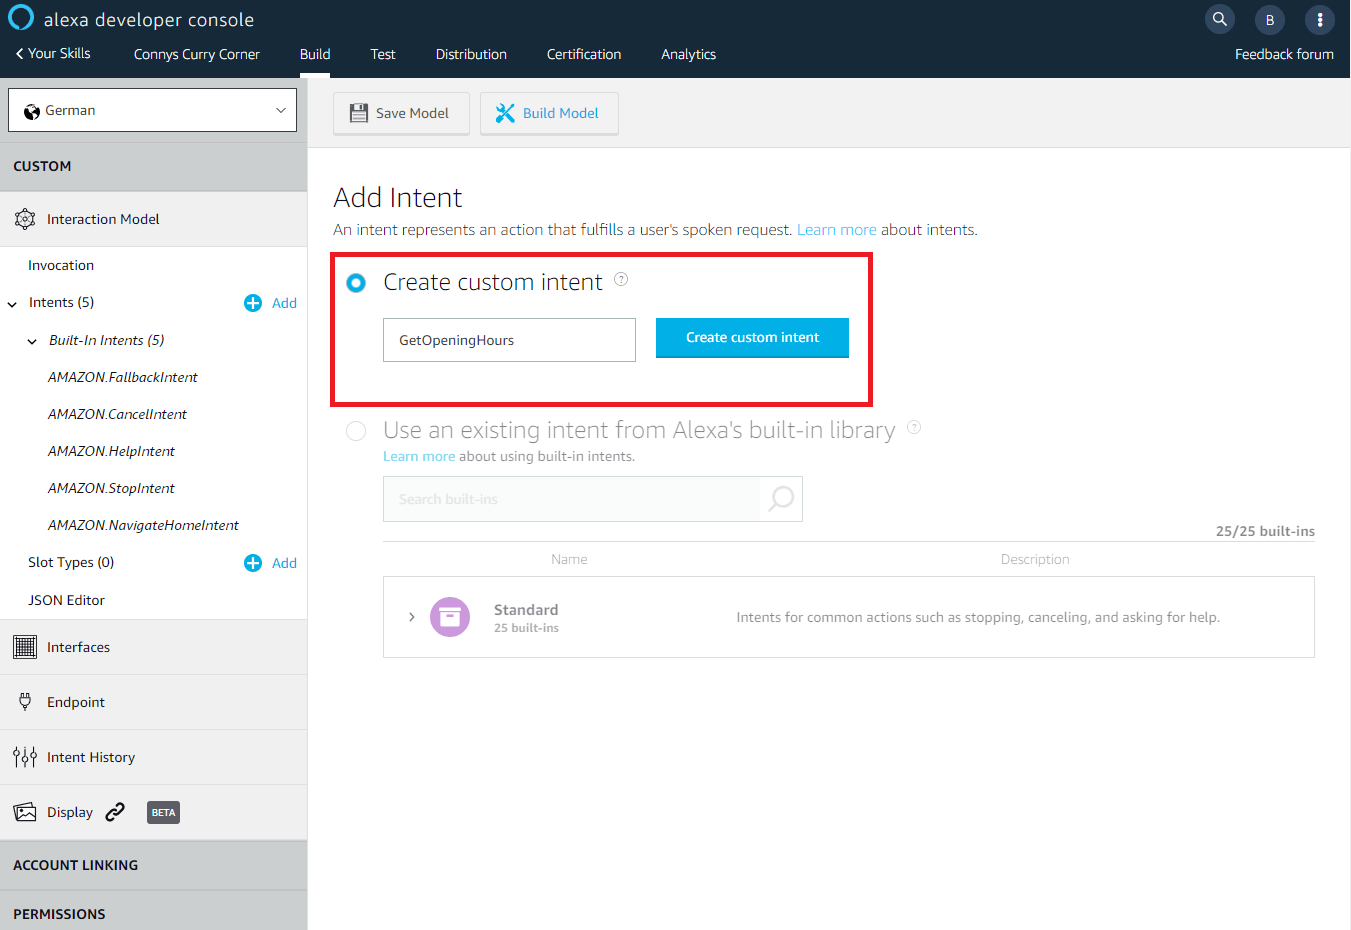Click the Build Model button
Viewport: 1351px width, 930px height.
click(x=549, y=113)
